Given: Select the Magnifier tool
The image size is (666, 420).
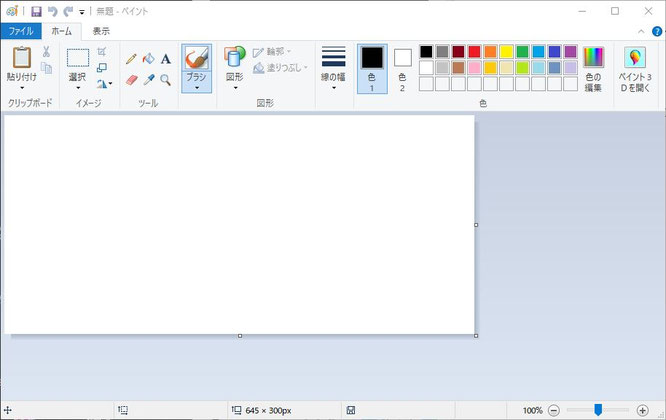Looking at the screenshot, I should (x=165, y=79).
